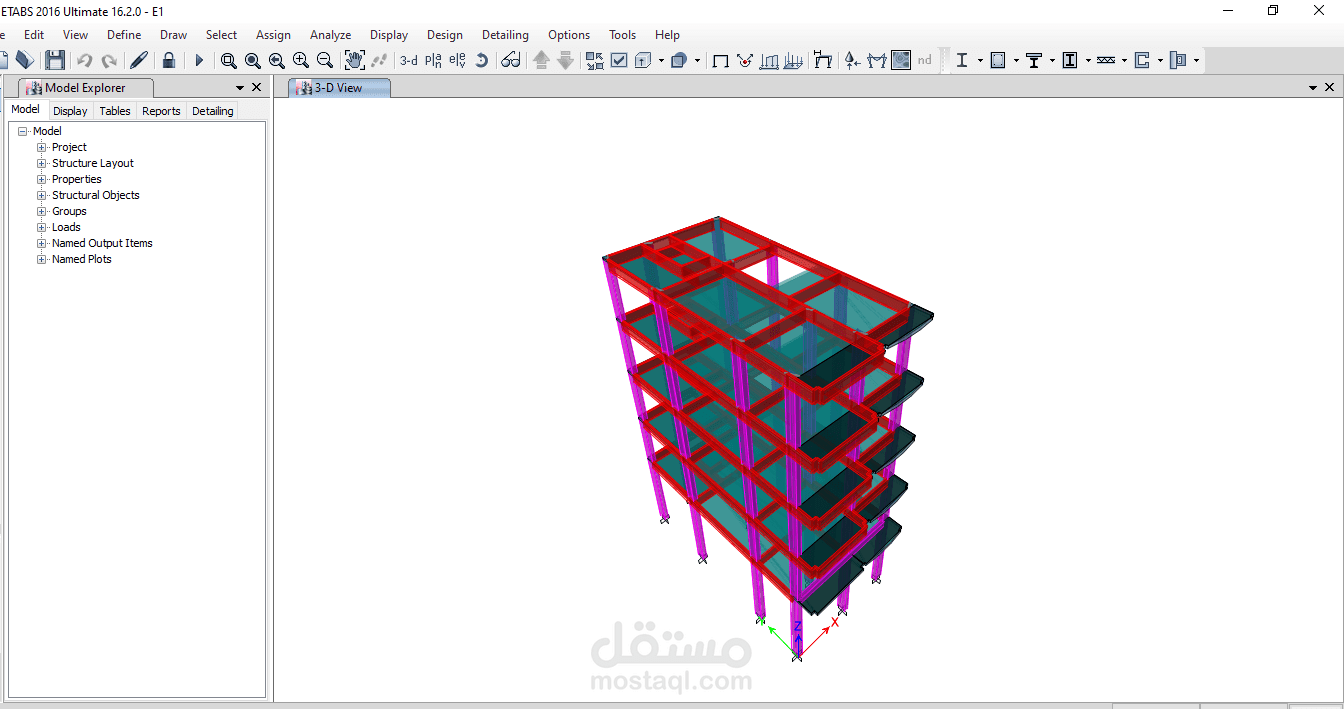Collapse the Model root tree node

click(x=23, y=131)
